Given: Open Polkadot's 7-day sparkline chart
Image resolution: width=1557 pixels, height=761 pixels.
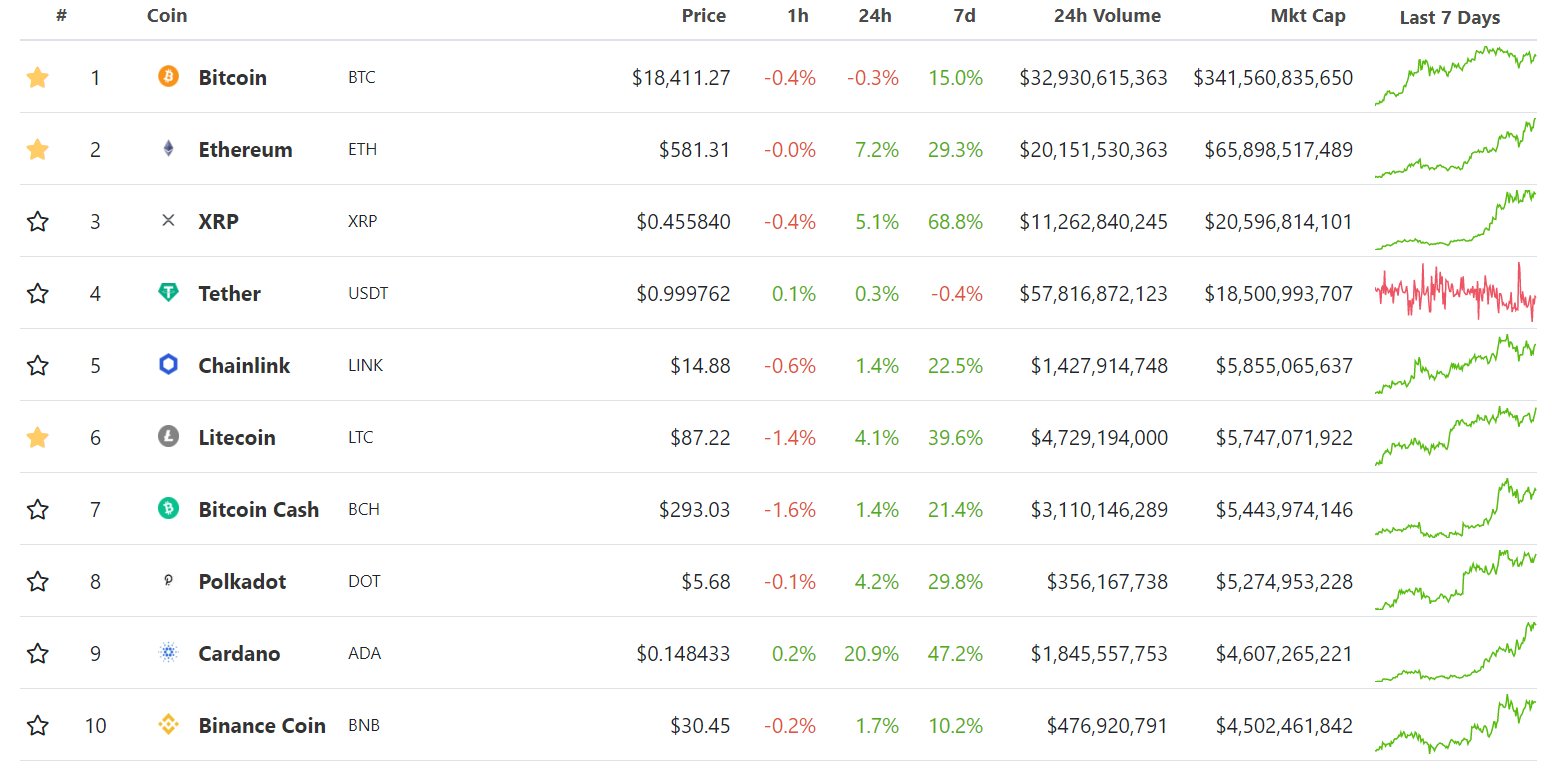Looking at the screenshot, I should coord(1455,580).
